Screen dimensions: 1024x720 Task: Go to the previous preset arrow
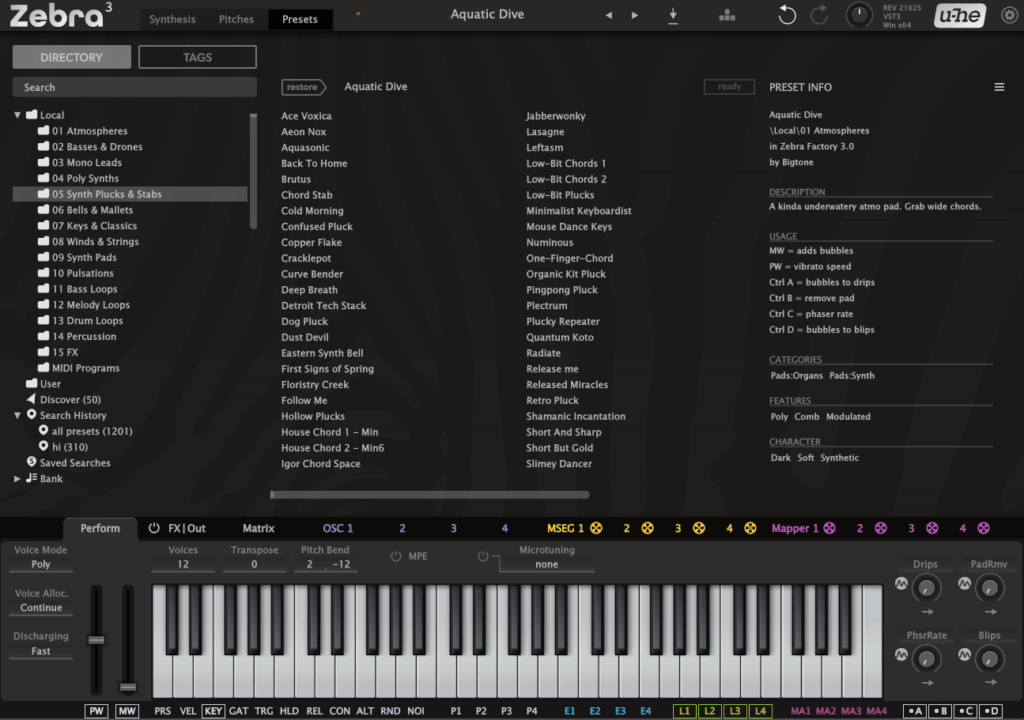(609, 16)
